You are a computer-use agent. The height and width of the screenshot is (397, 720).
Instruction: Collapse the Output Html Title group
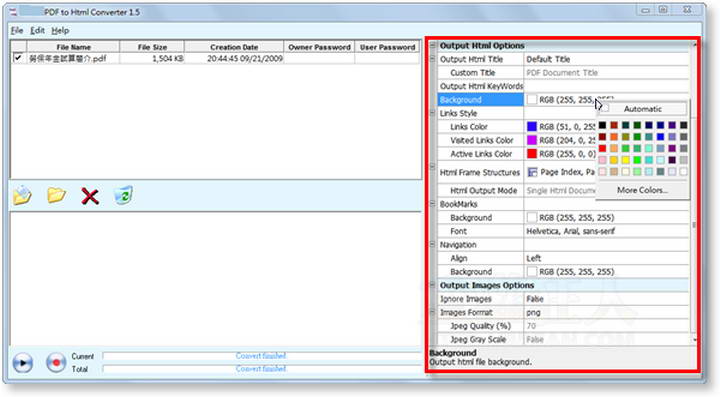click(x=433, y=59)
